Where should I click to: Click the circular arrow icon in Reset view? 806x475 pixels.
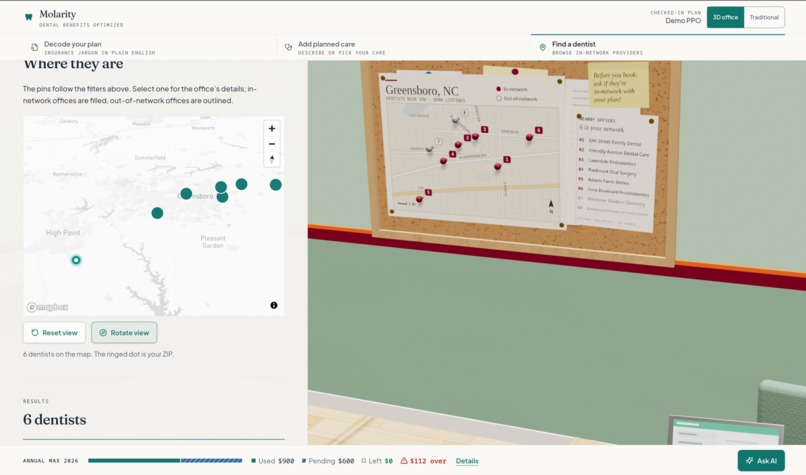coord(35,333)
